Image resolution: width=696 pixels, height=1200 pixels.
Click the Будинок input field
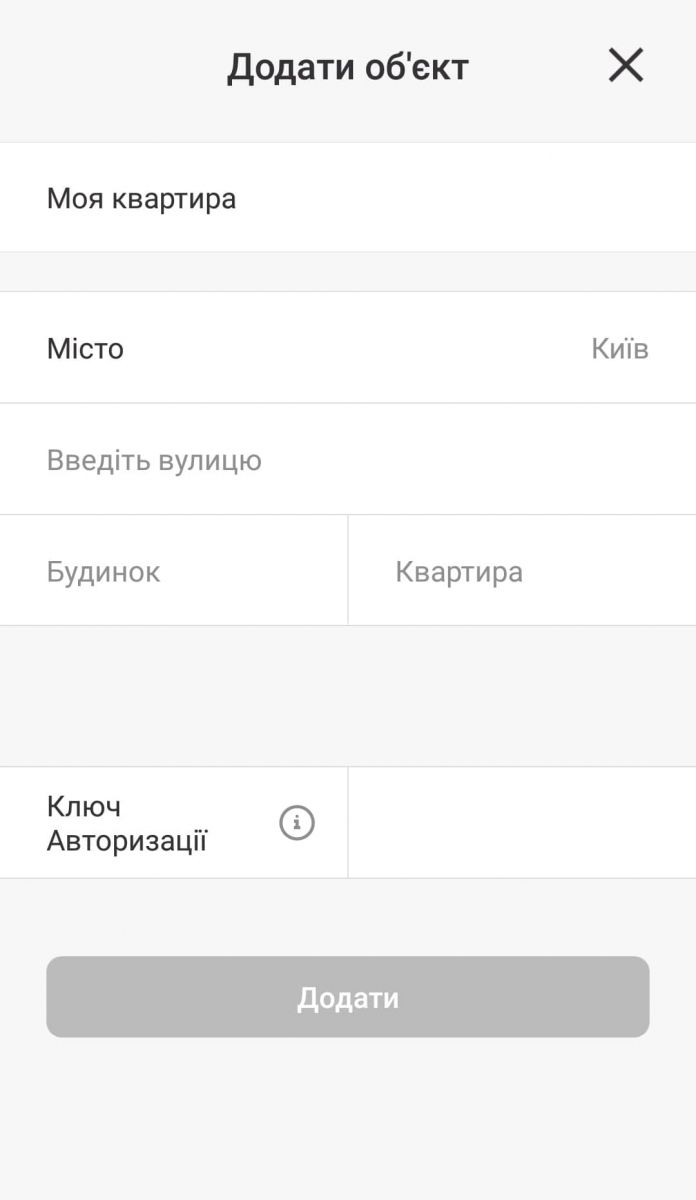pos(103,572)
